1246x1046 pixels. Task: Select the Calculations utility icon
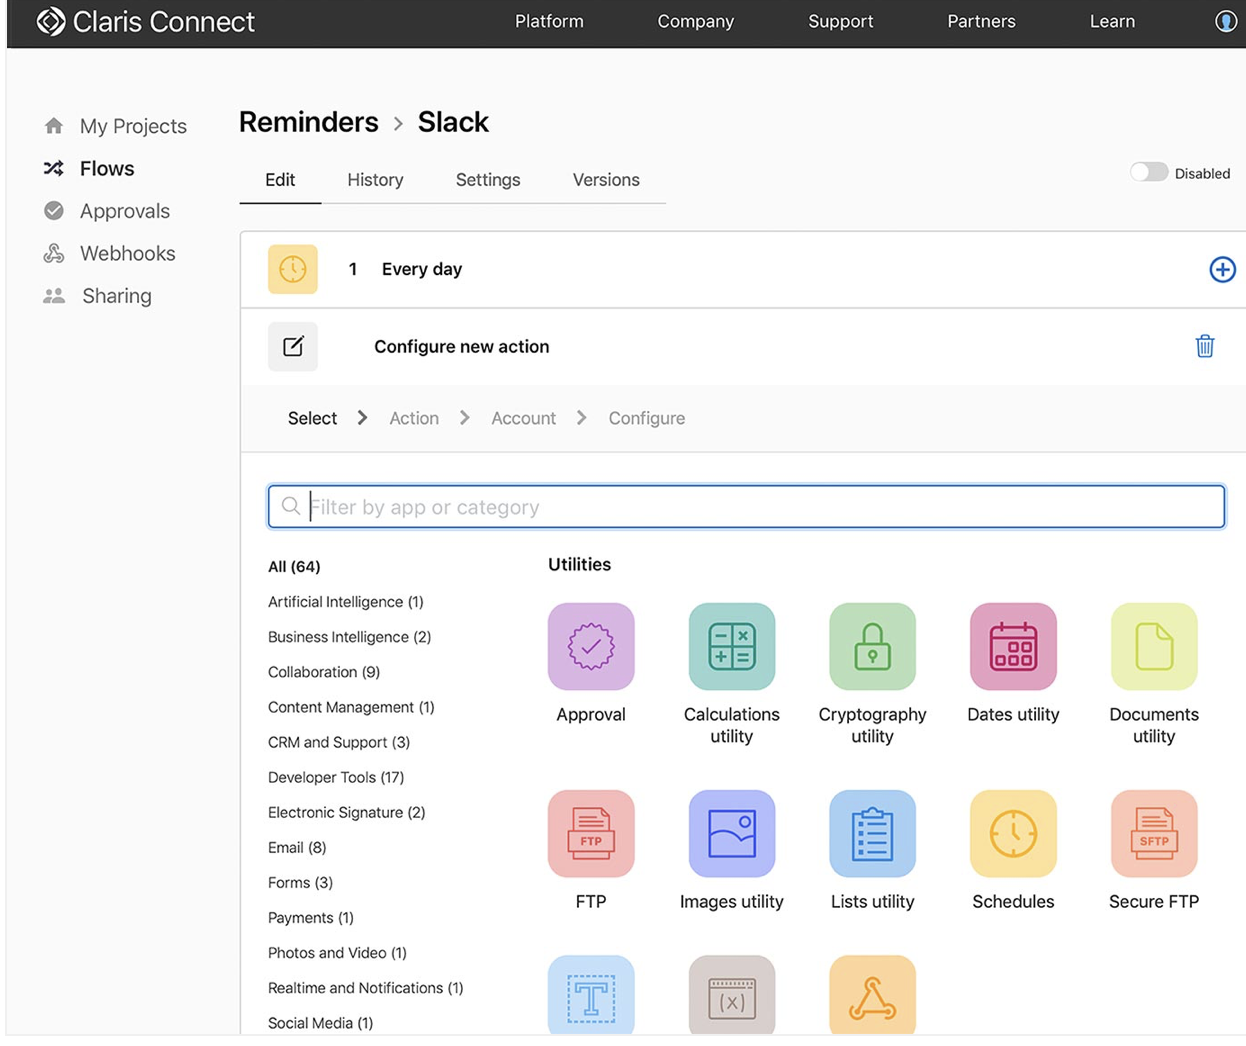(x=731, y=647)
